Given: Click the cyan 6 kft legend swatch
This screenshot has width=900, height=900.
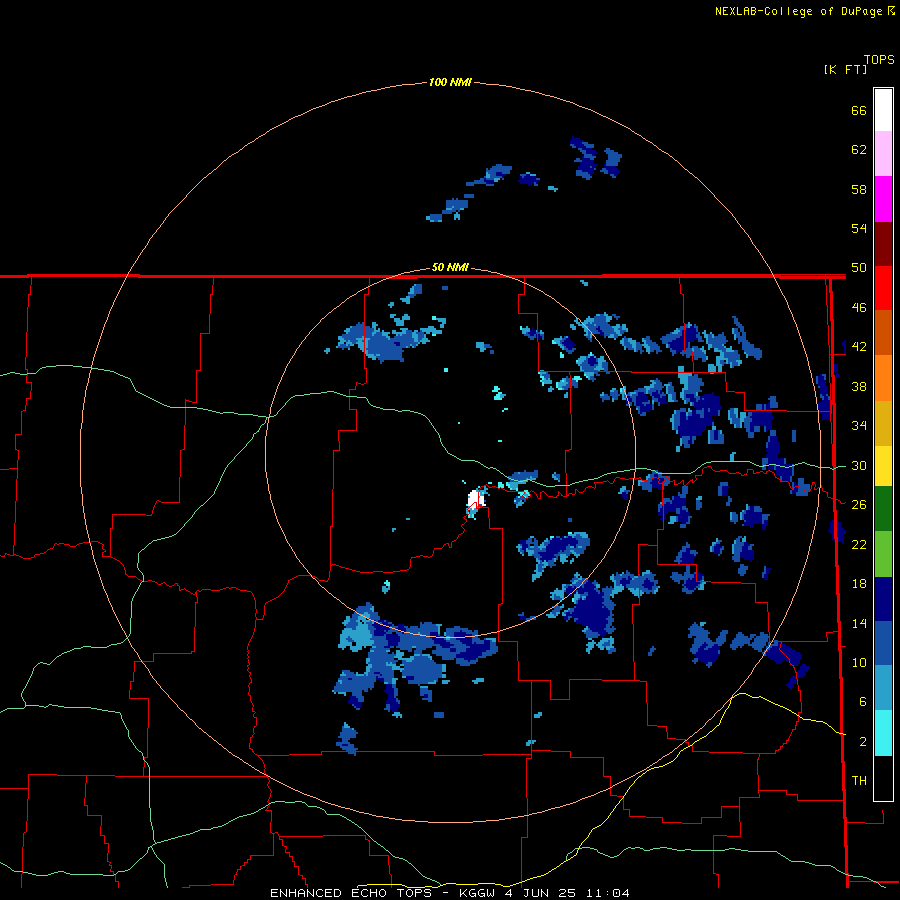Looking at the screenshot, I should pyautogui.click(x=883, y=733).
